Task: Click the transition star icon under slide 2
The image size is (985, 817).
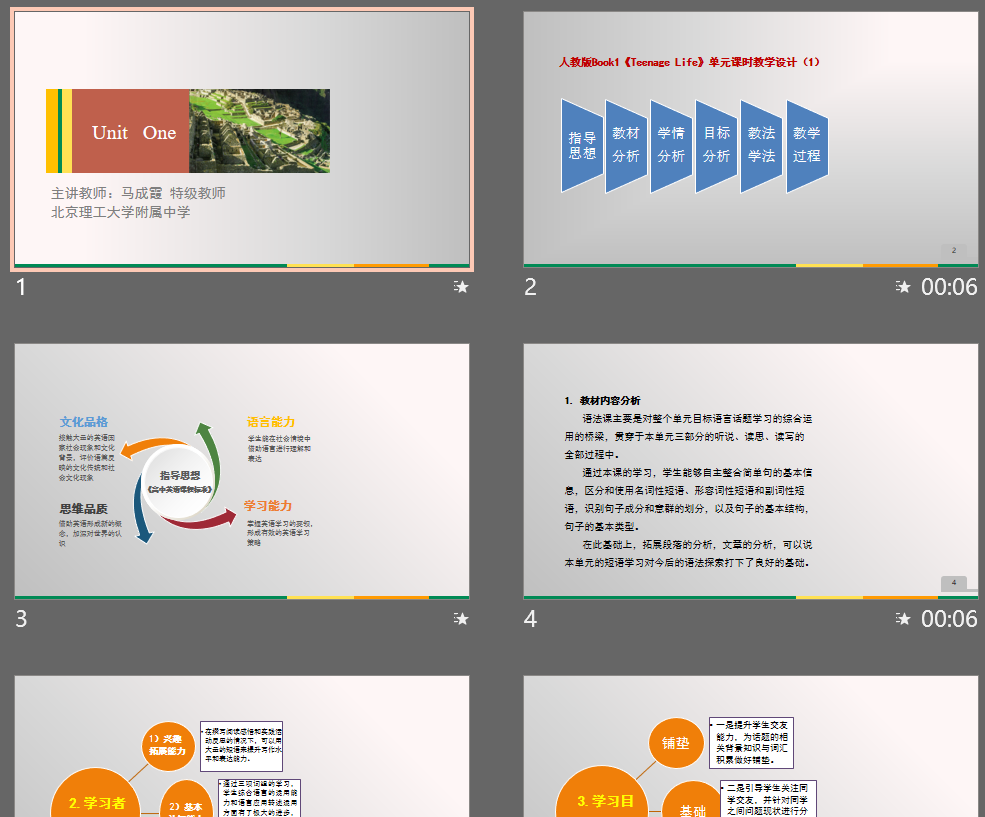Action: tap(903, 287)
